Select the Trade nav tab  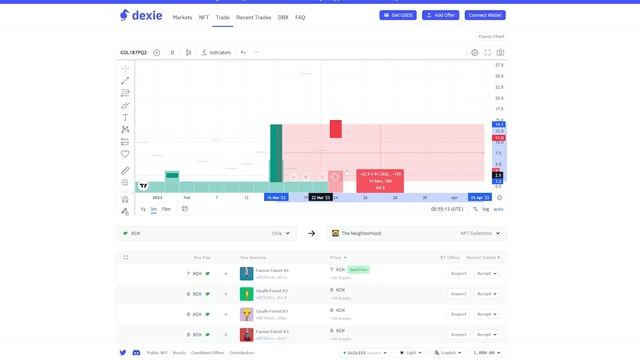(x=222, y=17)
